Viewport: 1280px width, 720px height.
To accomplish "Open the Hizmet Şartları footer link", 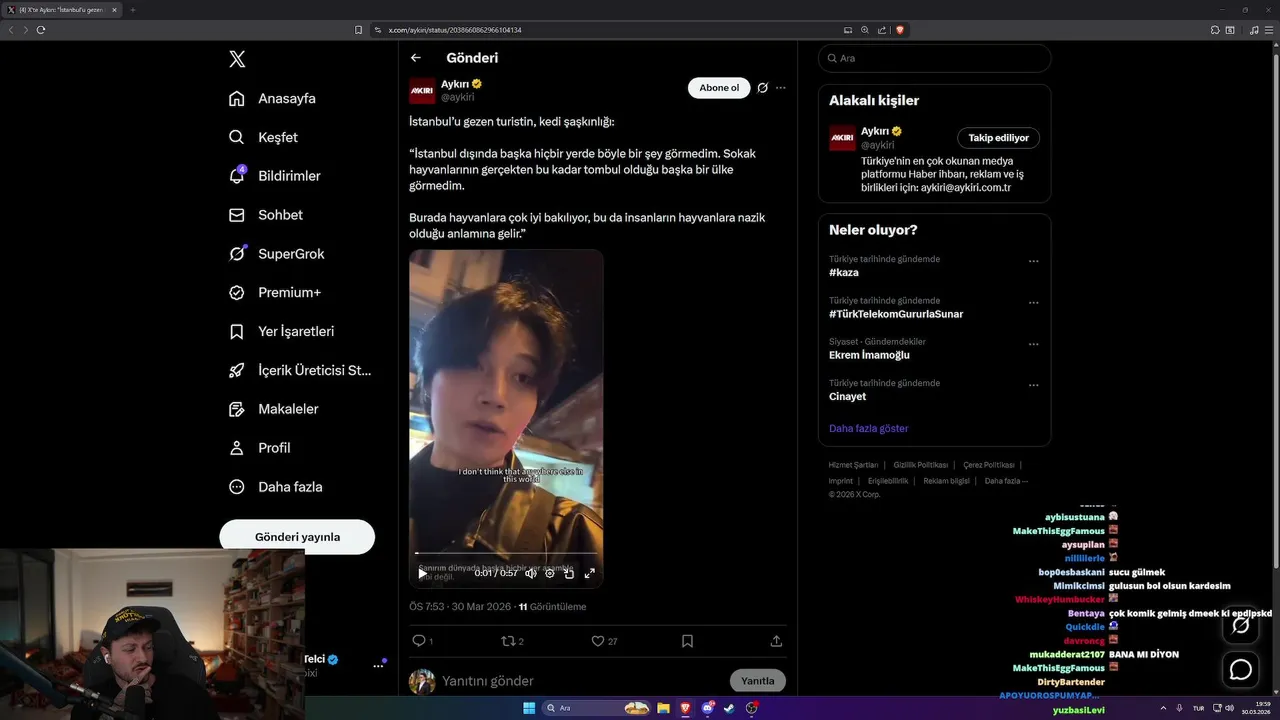I will pyautogui.click(x=853, y=465).
